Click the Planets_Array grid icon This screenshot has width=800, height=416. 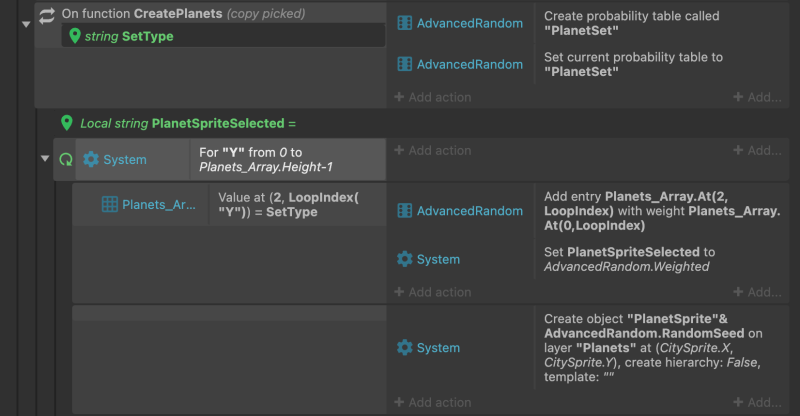point(110,205)
